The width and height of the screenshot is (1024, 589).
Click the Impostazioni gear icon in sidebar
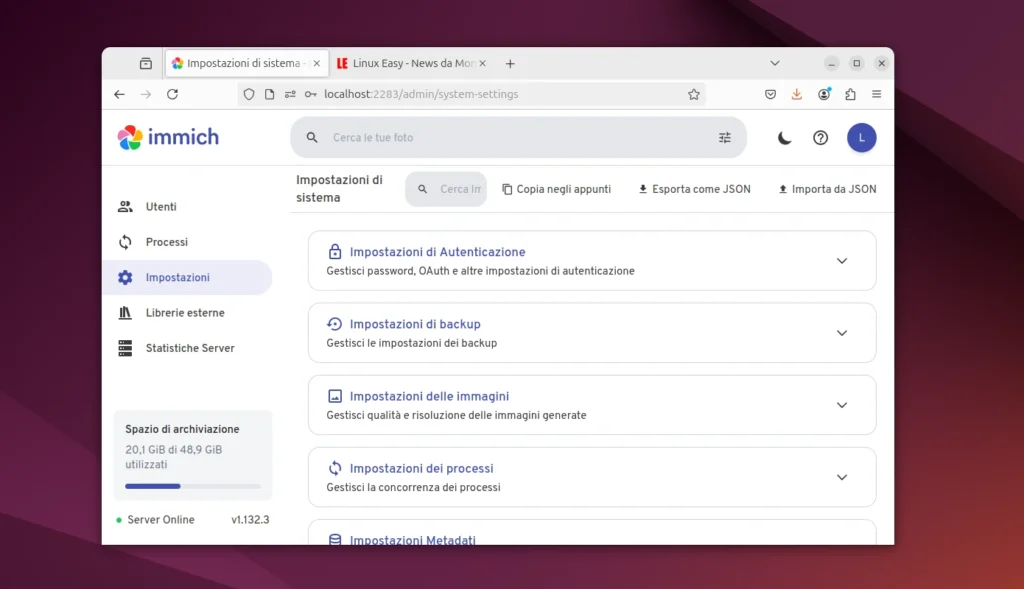(125, 278)
